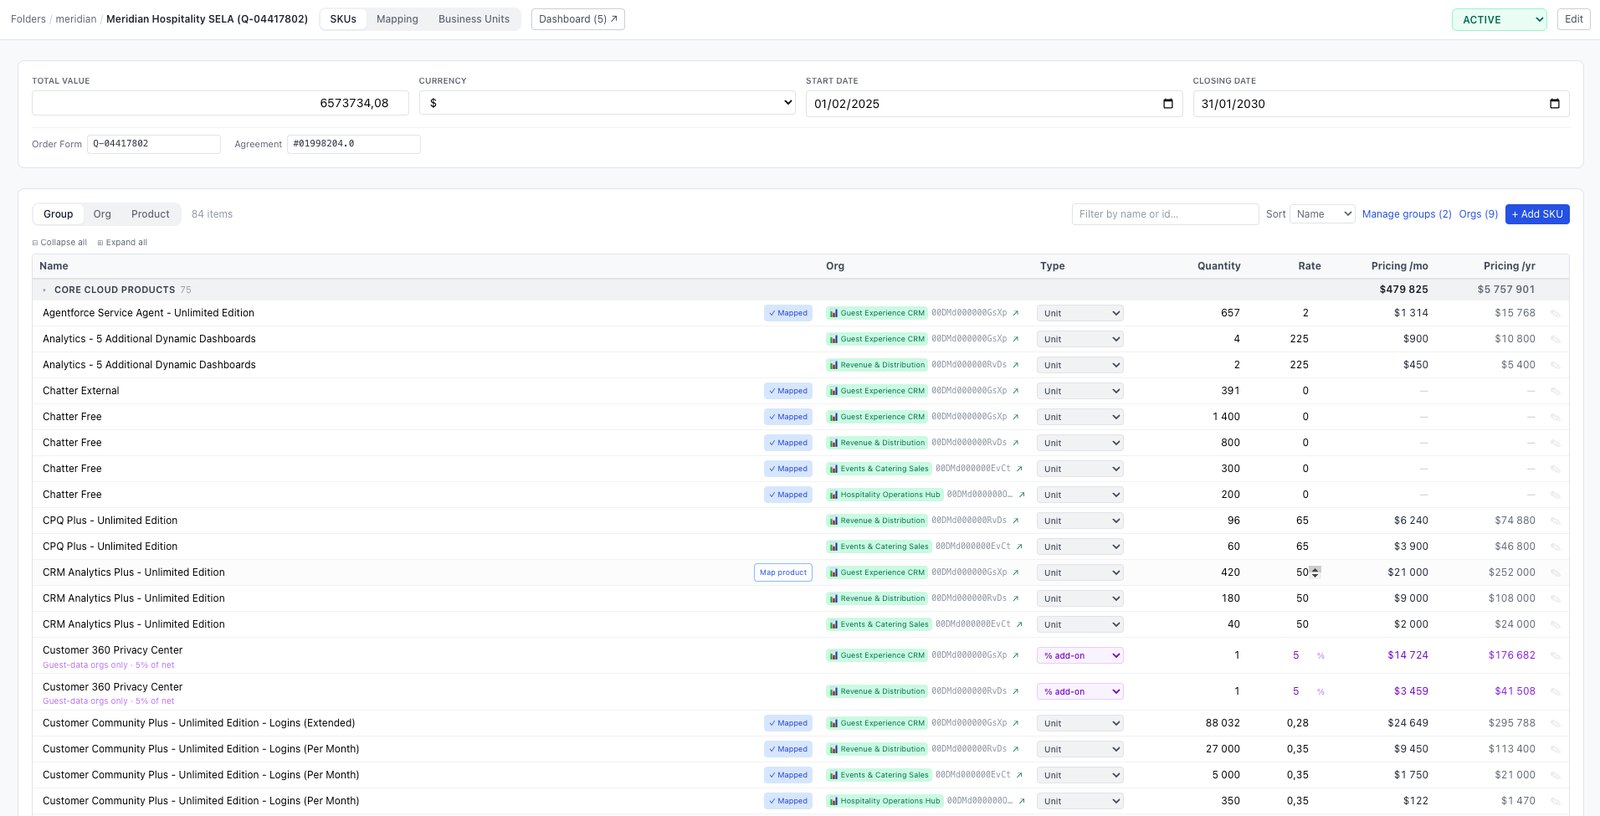
Task: Click the Hospitality Operations Hub badge in Chatter Free row
Action: [x=884, y=495]
